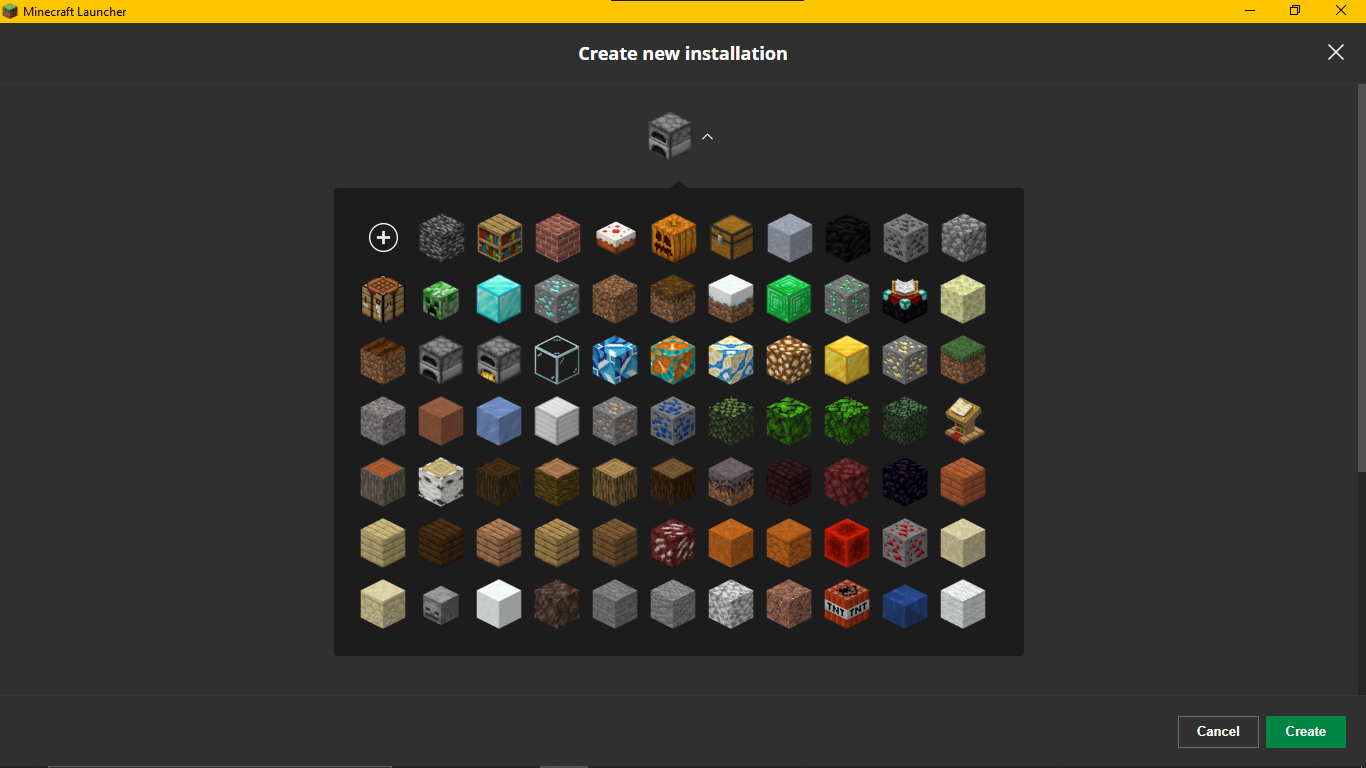The image size is (1366, 768).
Task: Pick the Lectern block icon
Action: 963,421
